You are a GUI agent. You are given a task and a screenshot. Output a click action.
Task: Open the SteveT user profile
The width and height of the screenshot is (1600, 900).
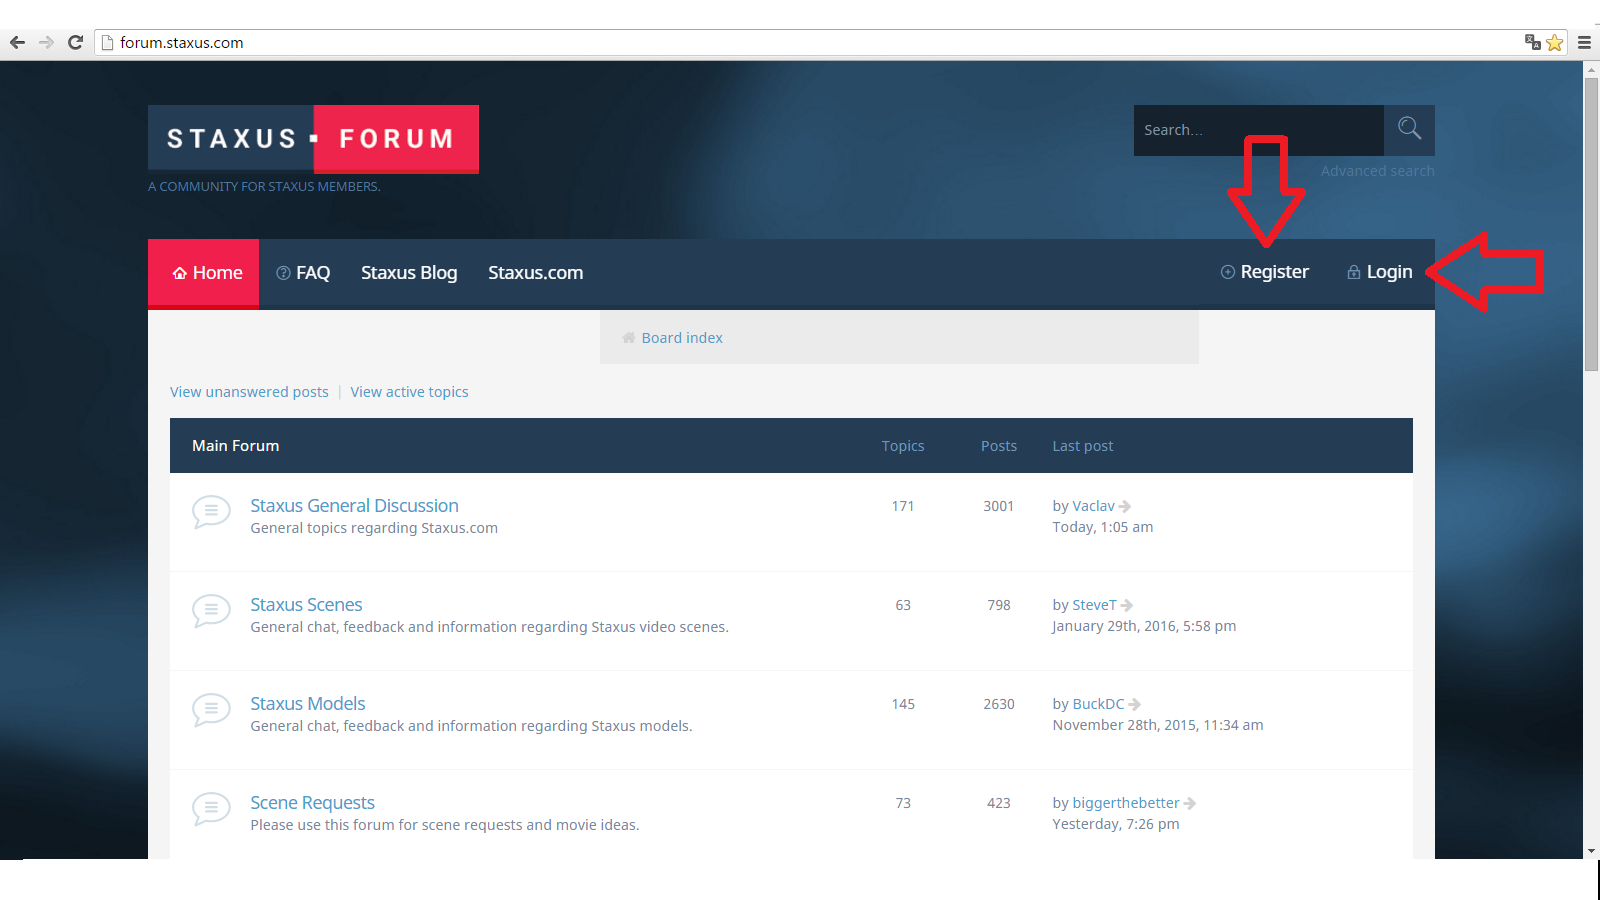tap(1094, 605)
